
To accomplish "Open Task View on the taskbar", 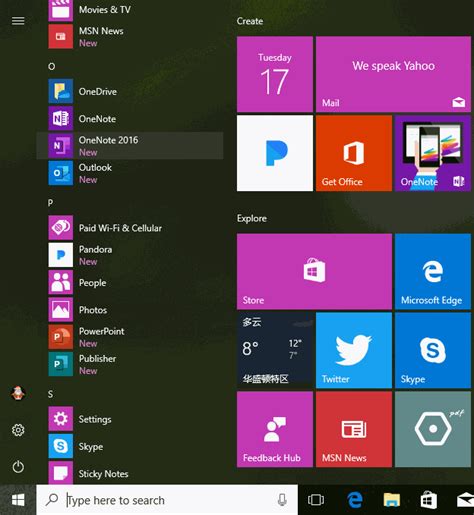I will 316,500.
